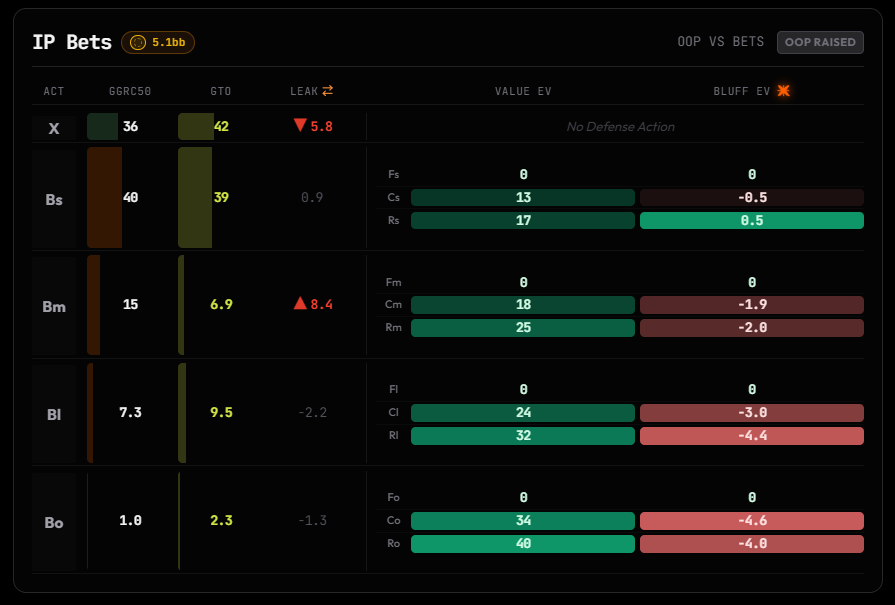This screenshot has height=605, width=895.
Task: Click the olive GTO bar in X row
Action: (x=196, y=127)
